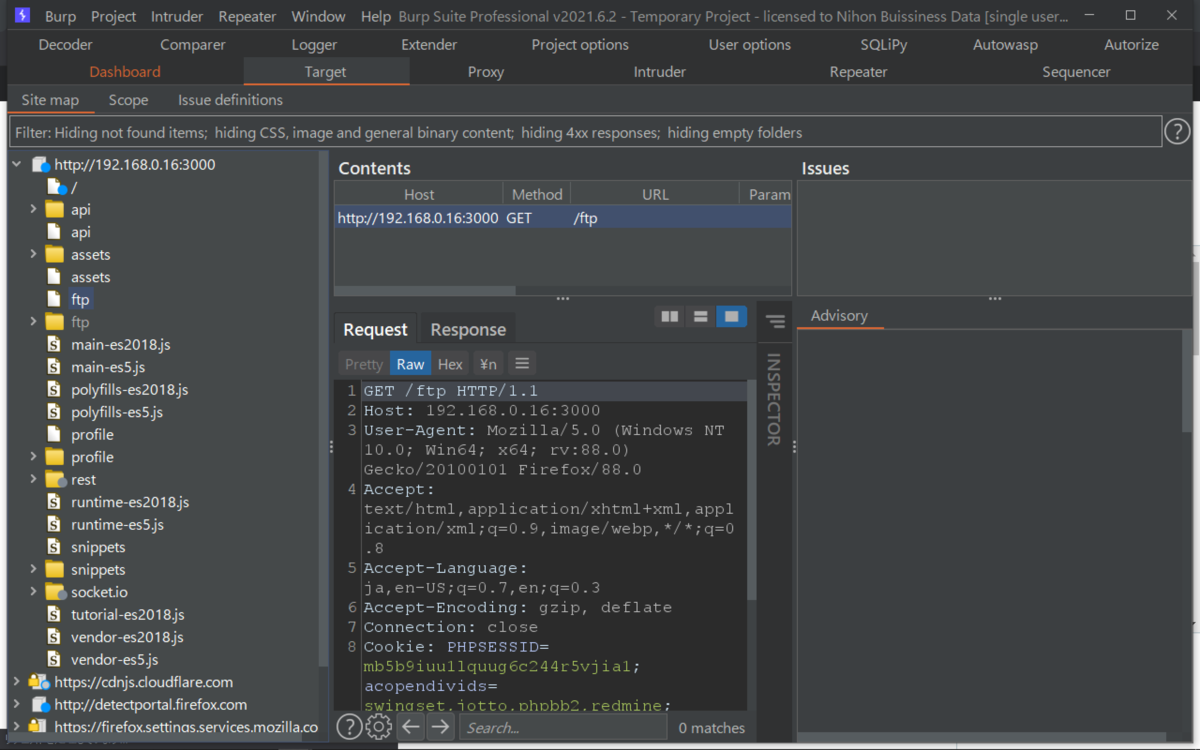This screenshot has height=750, width=1200.
Task: Sort contents by Method column header
Action: coord(537,194)
